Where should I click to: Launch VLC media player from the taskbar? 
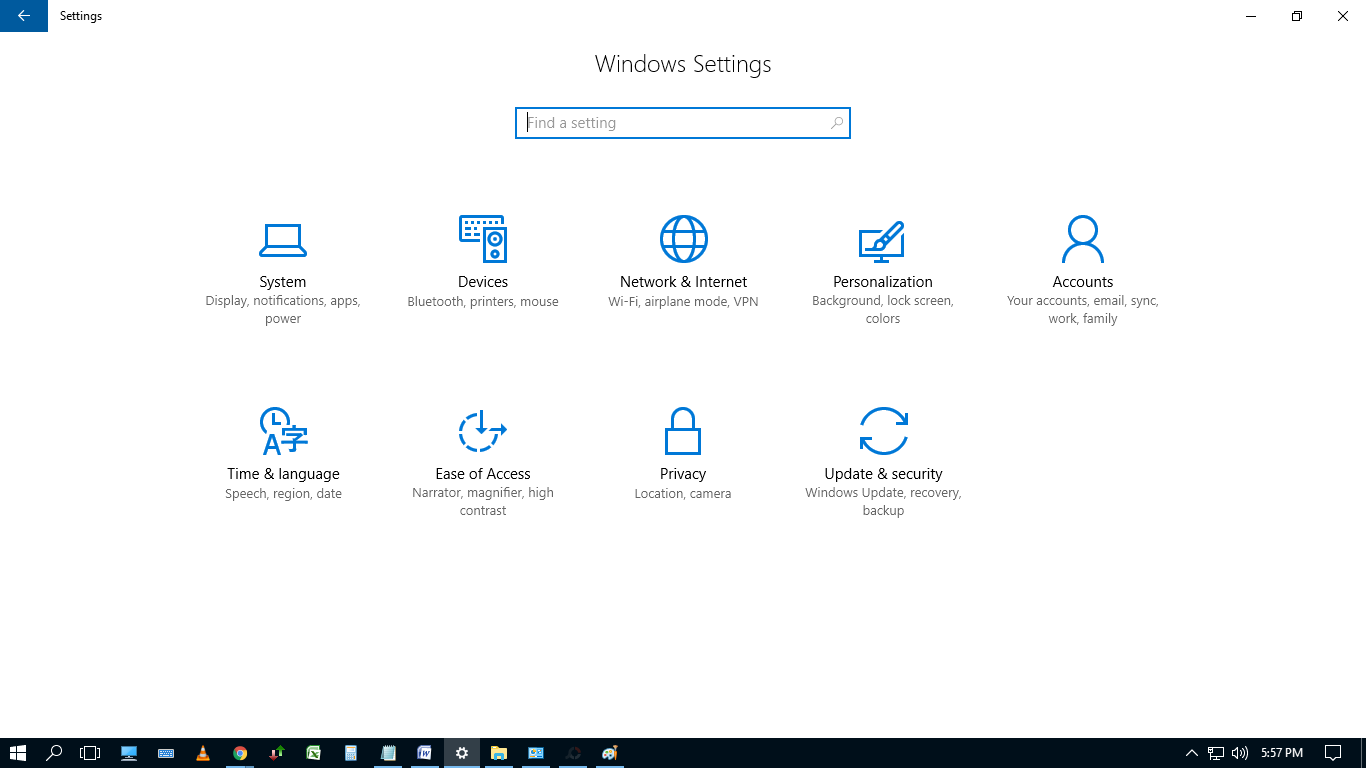point(203,753)
